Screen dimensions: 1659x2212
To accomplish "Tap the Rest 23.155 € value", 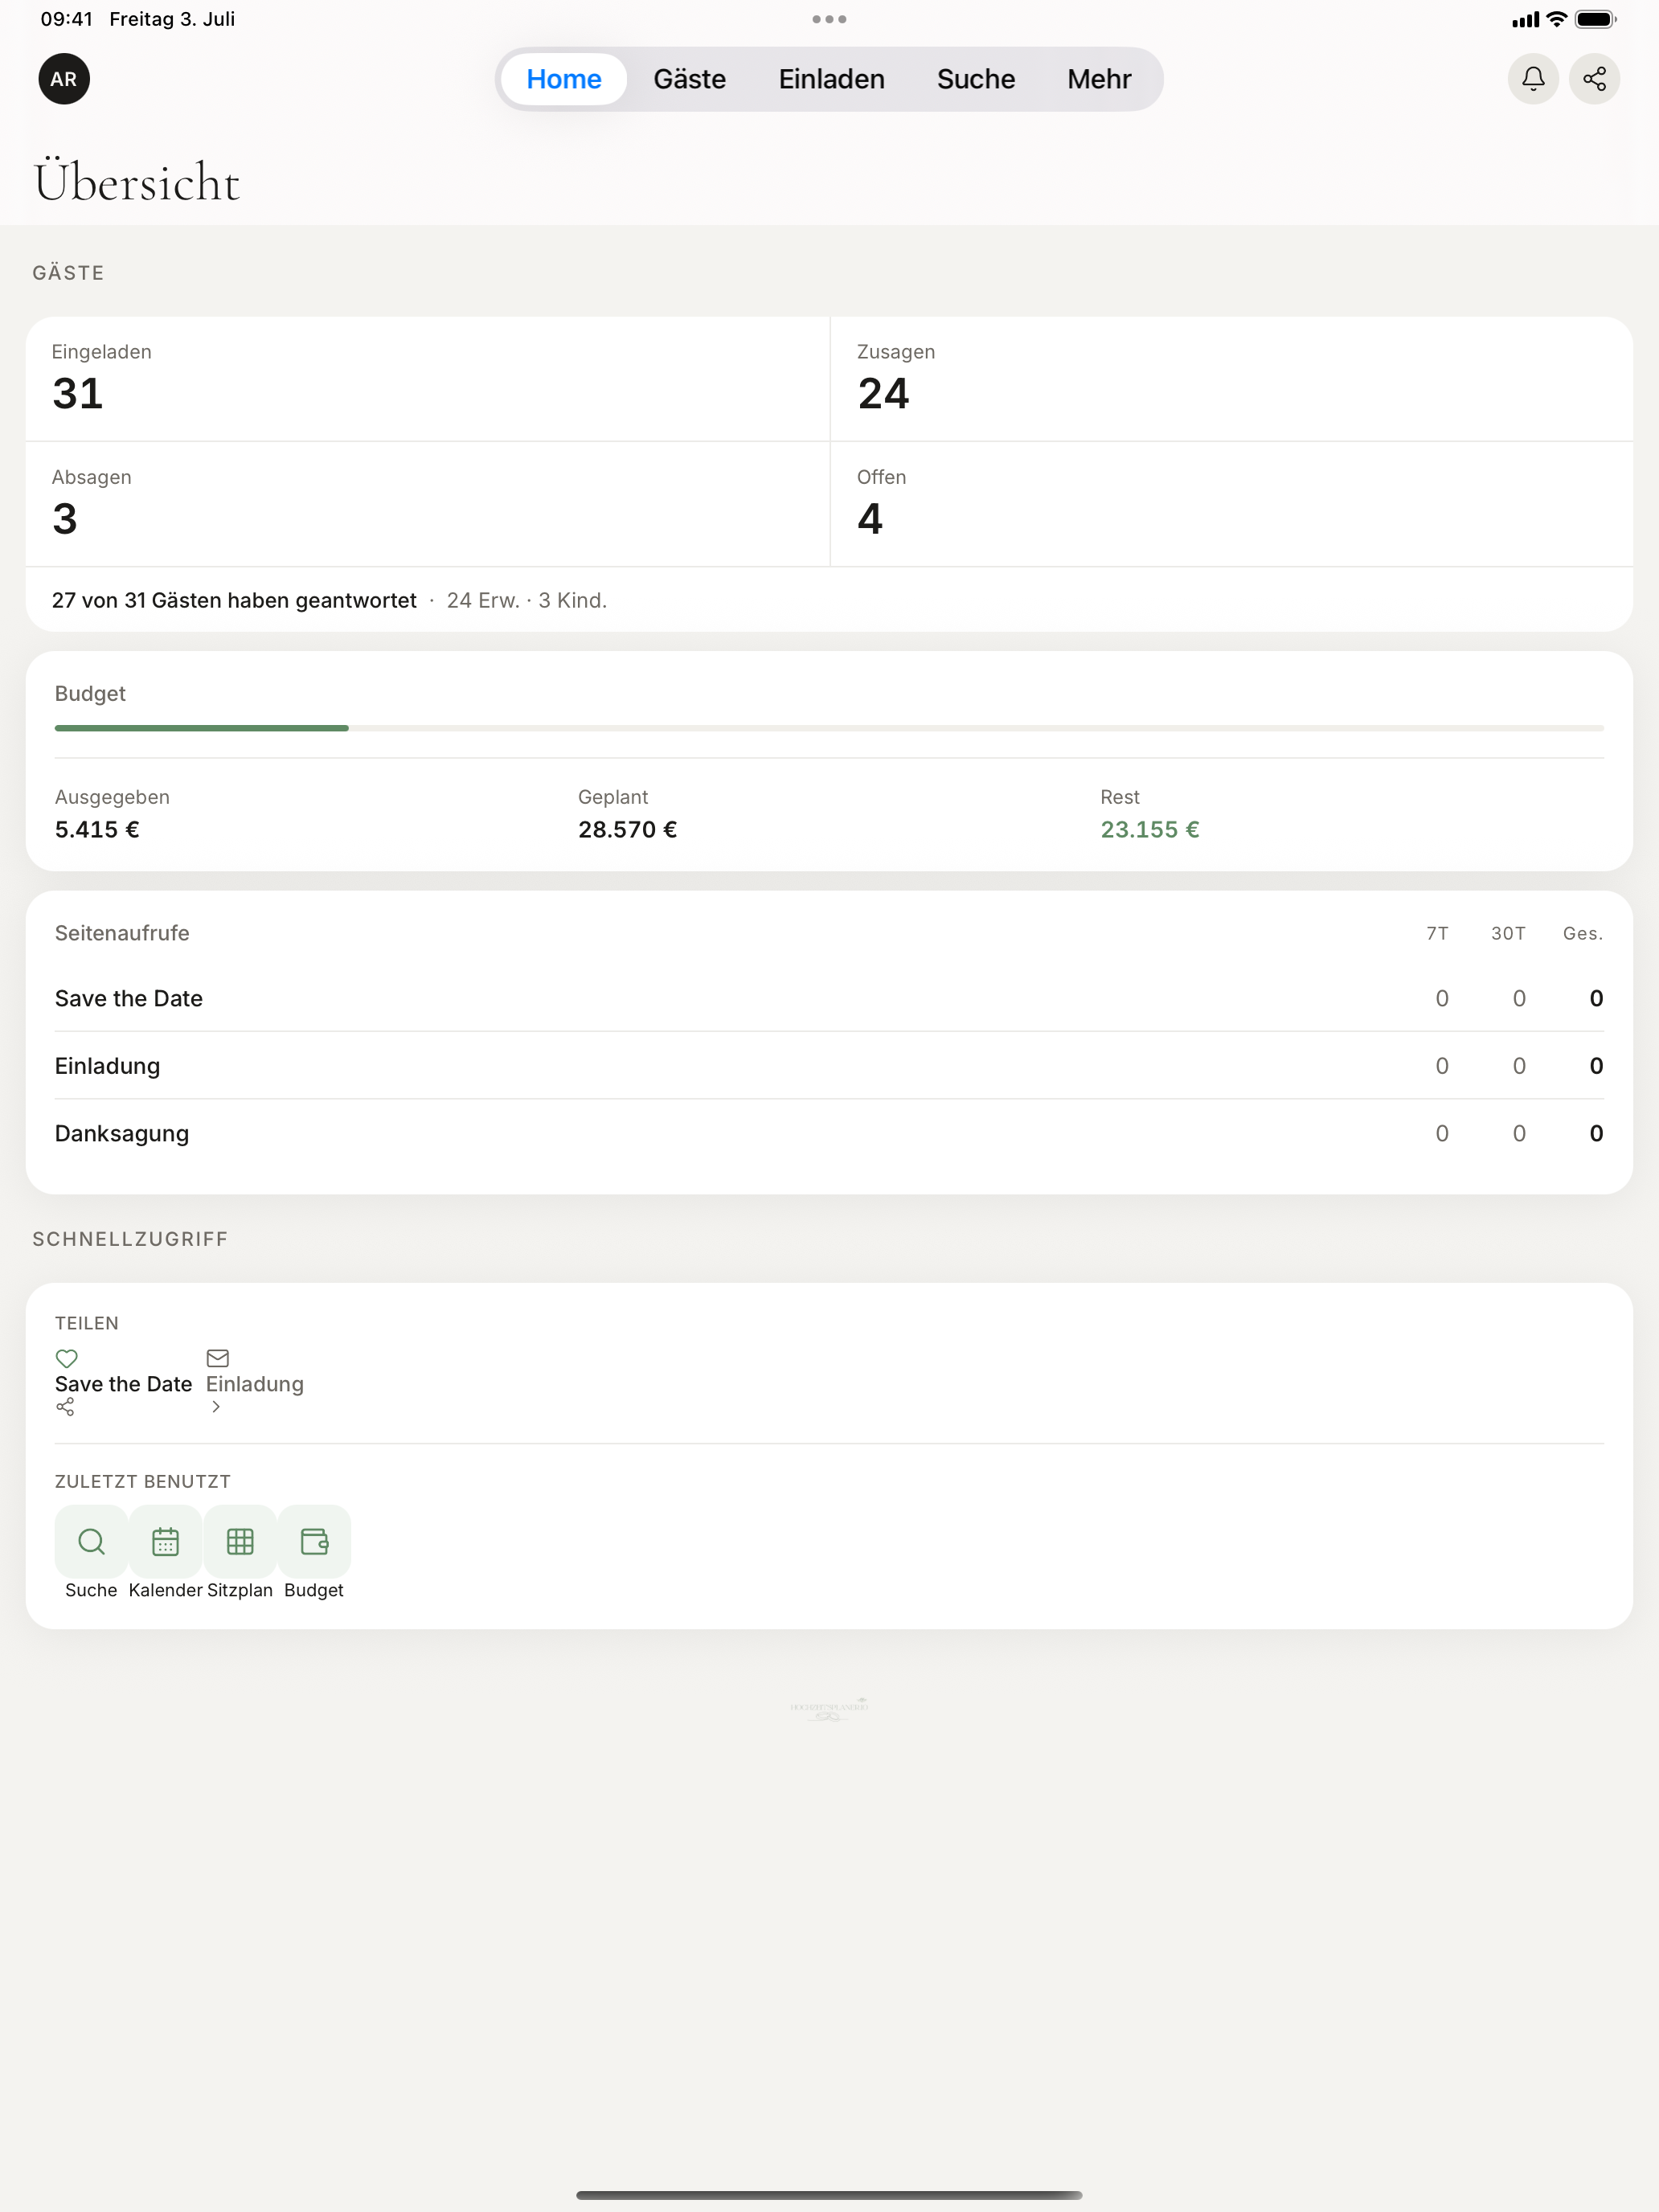I will [x=1150, y=829].
